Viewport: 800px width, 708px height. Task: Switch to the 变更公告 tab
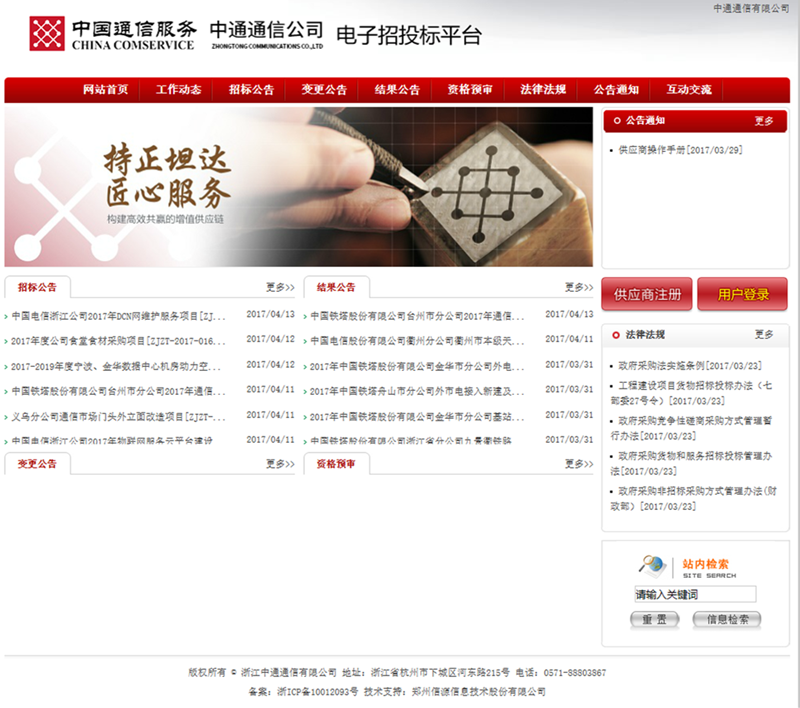[37, 464]
